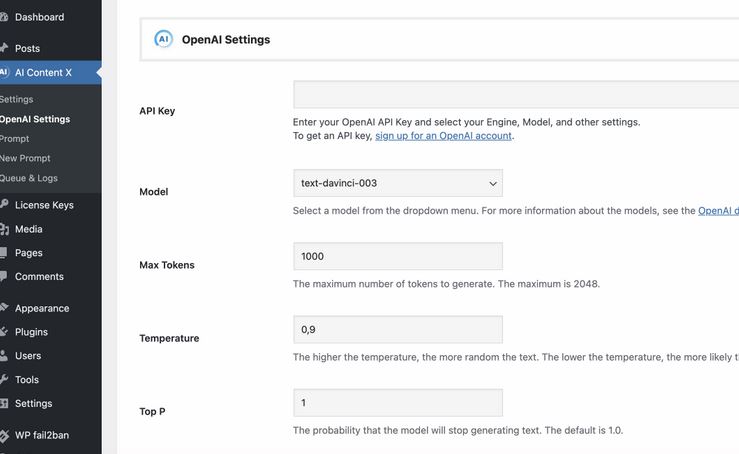Screen dimensions: 739x454
Task: Click the Plugins plug icon
Action: click(x=4, y=332)
